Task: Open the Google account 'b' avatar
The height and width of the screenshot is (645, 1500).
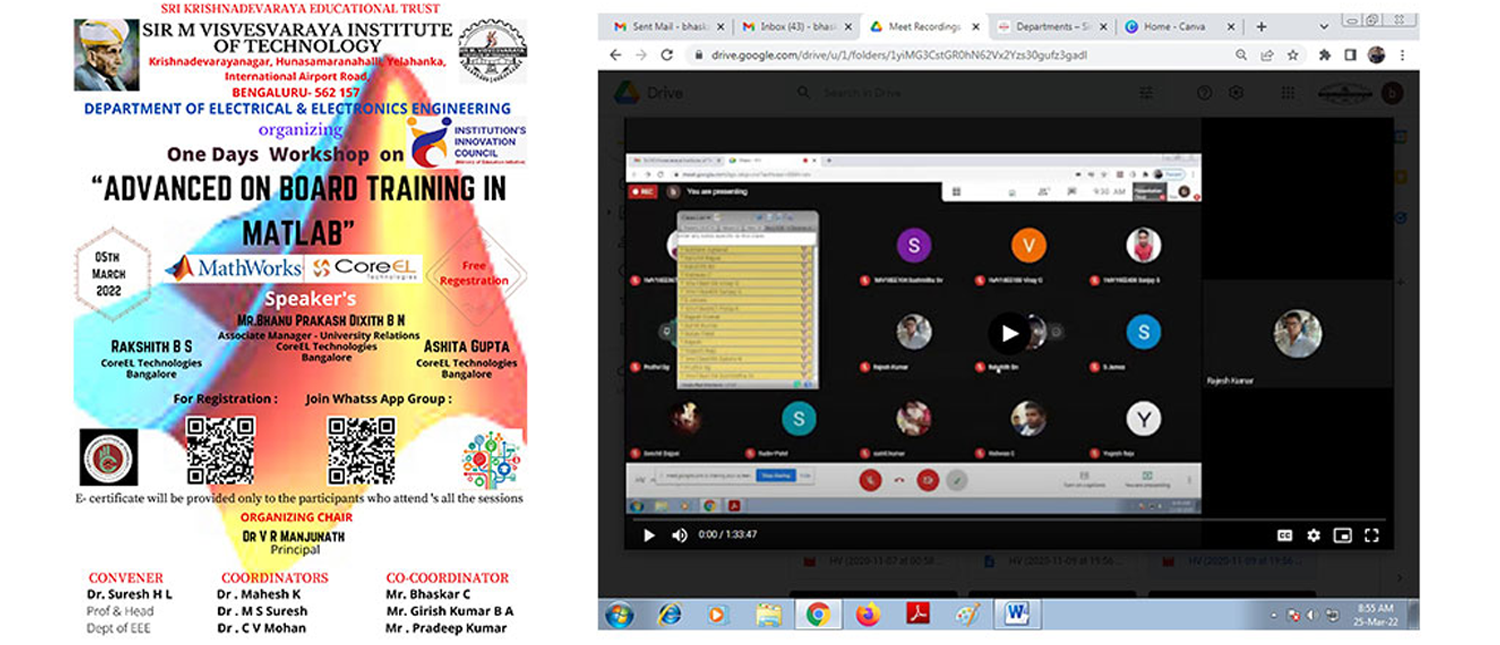Action: pos(1392,93)
